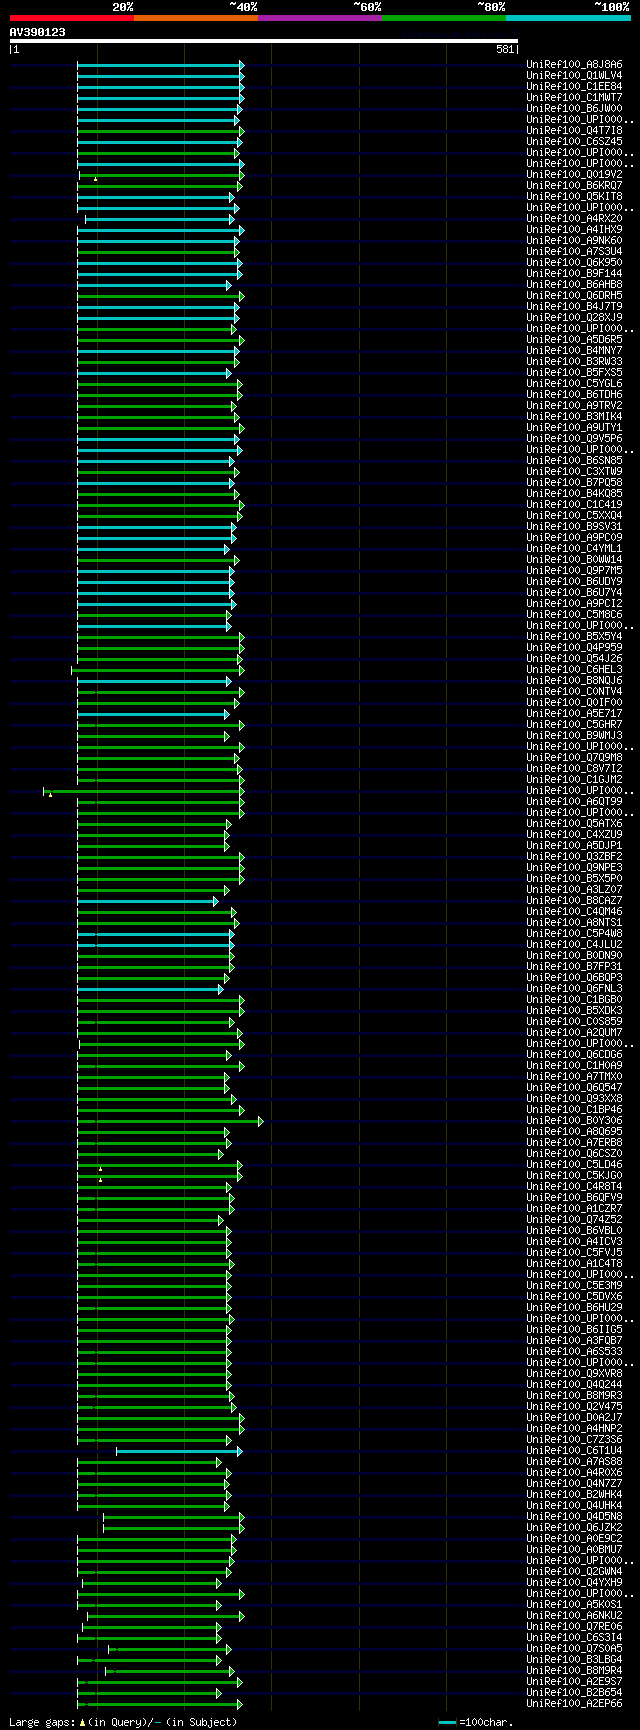Click the cyan ~100% identity color segment

click(568, 18)
